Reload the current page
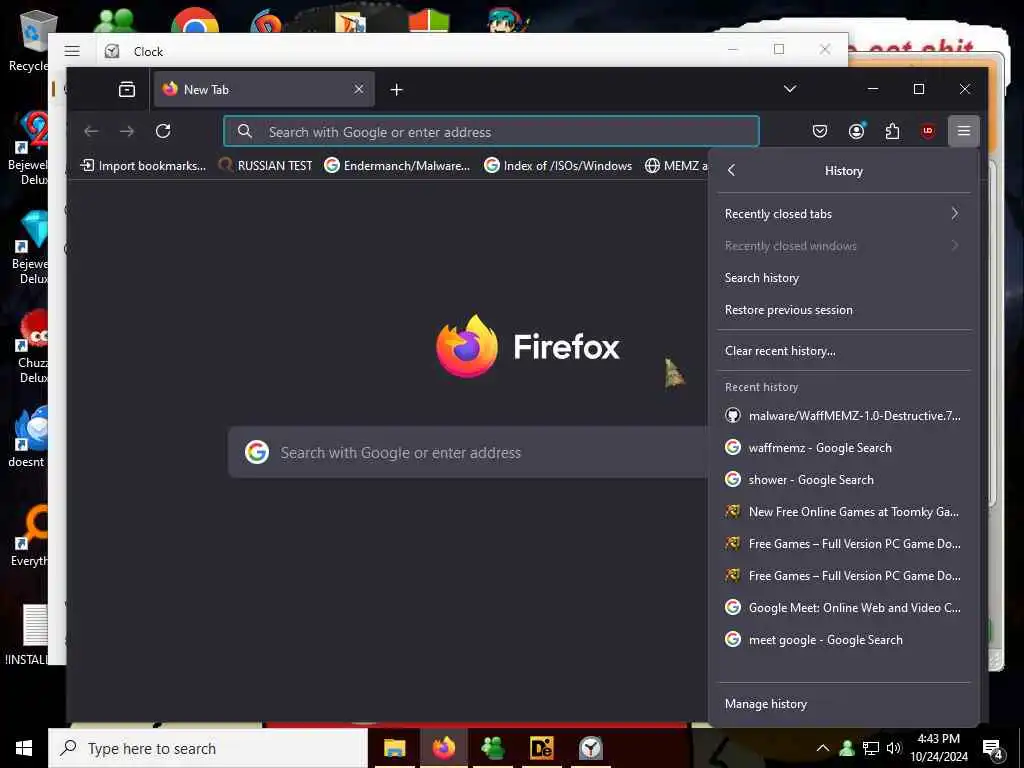Image resolution: width=1024 pixels, height=768 pixels. [x=163, y=131]
